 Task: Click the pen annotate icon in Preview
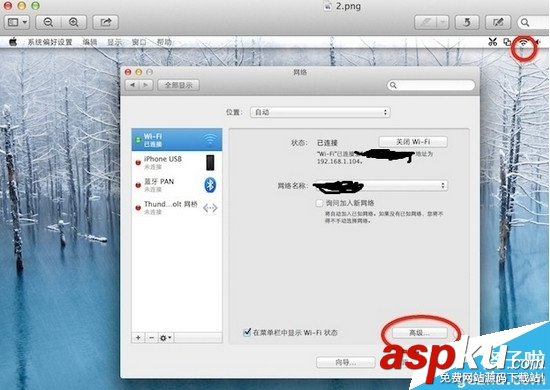[x=425, y=22]
